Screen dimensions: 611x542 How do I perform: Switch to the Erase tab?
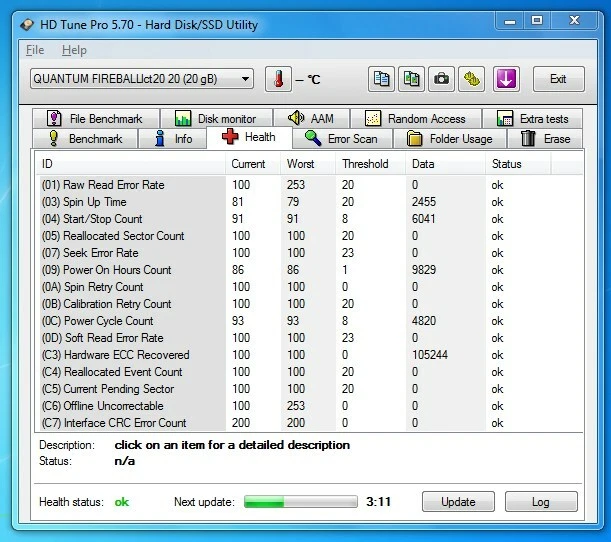pos(545,139)
